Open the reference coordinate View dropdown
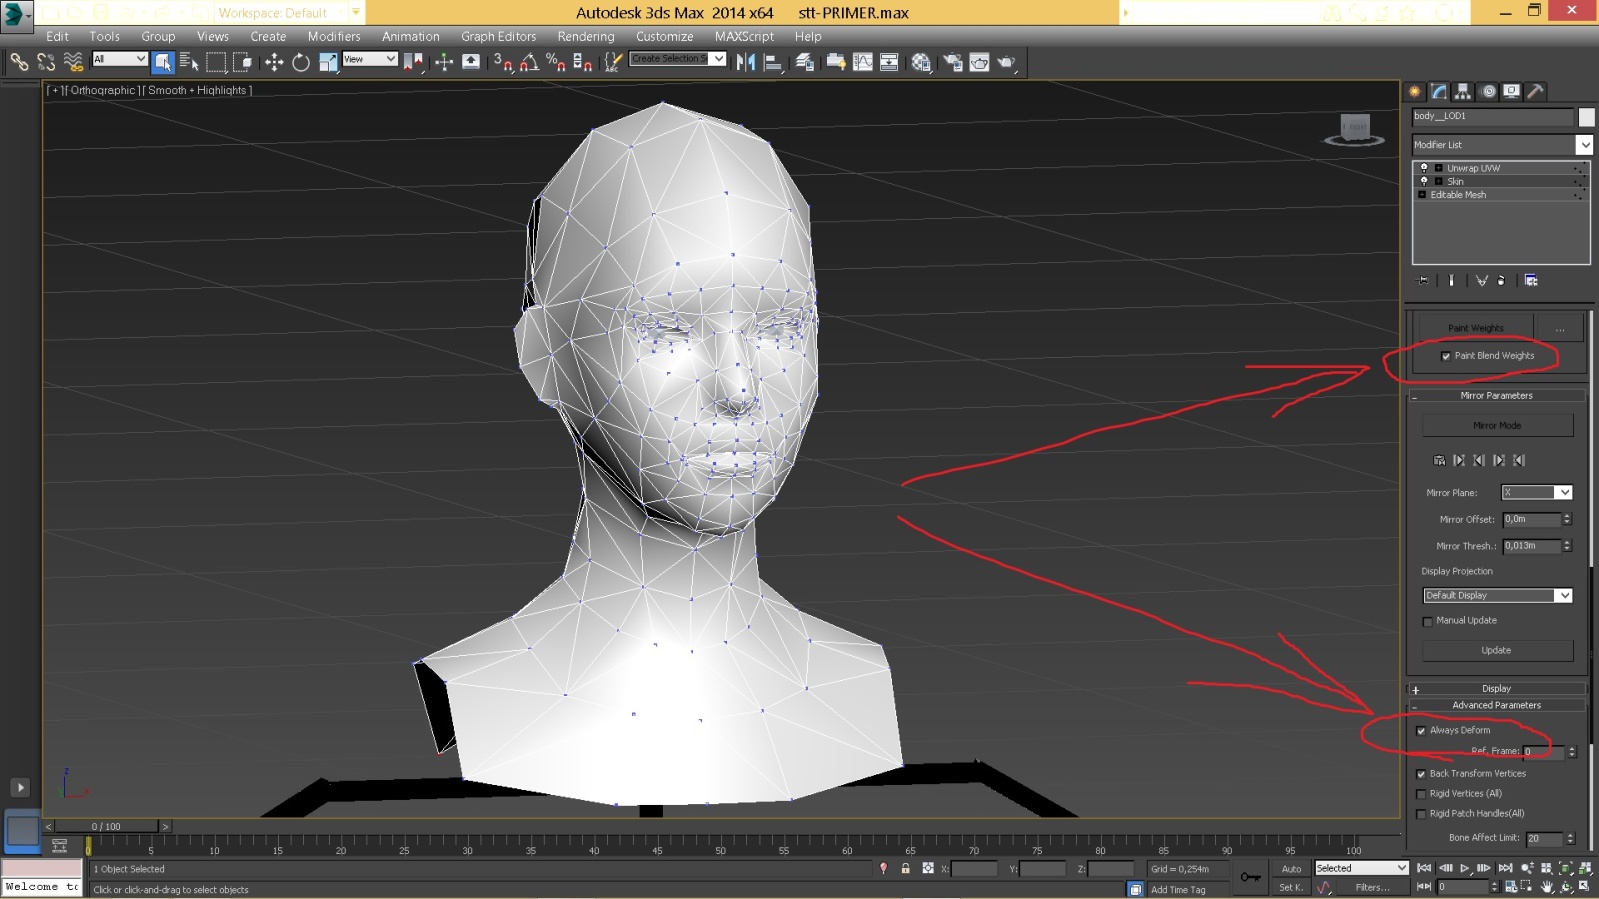 coord(370,59)
